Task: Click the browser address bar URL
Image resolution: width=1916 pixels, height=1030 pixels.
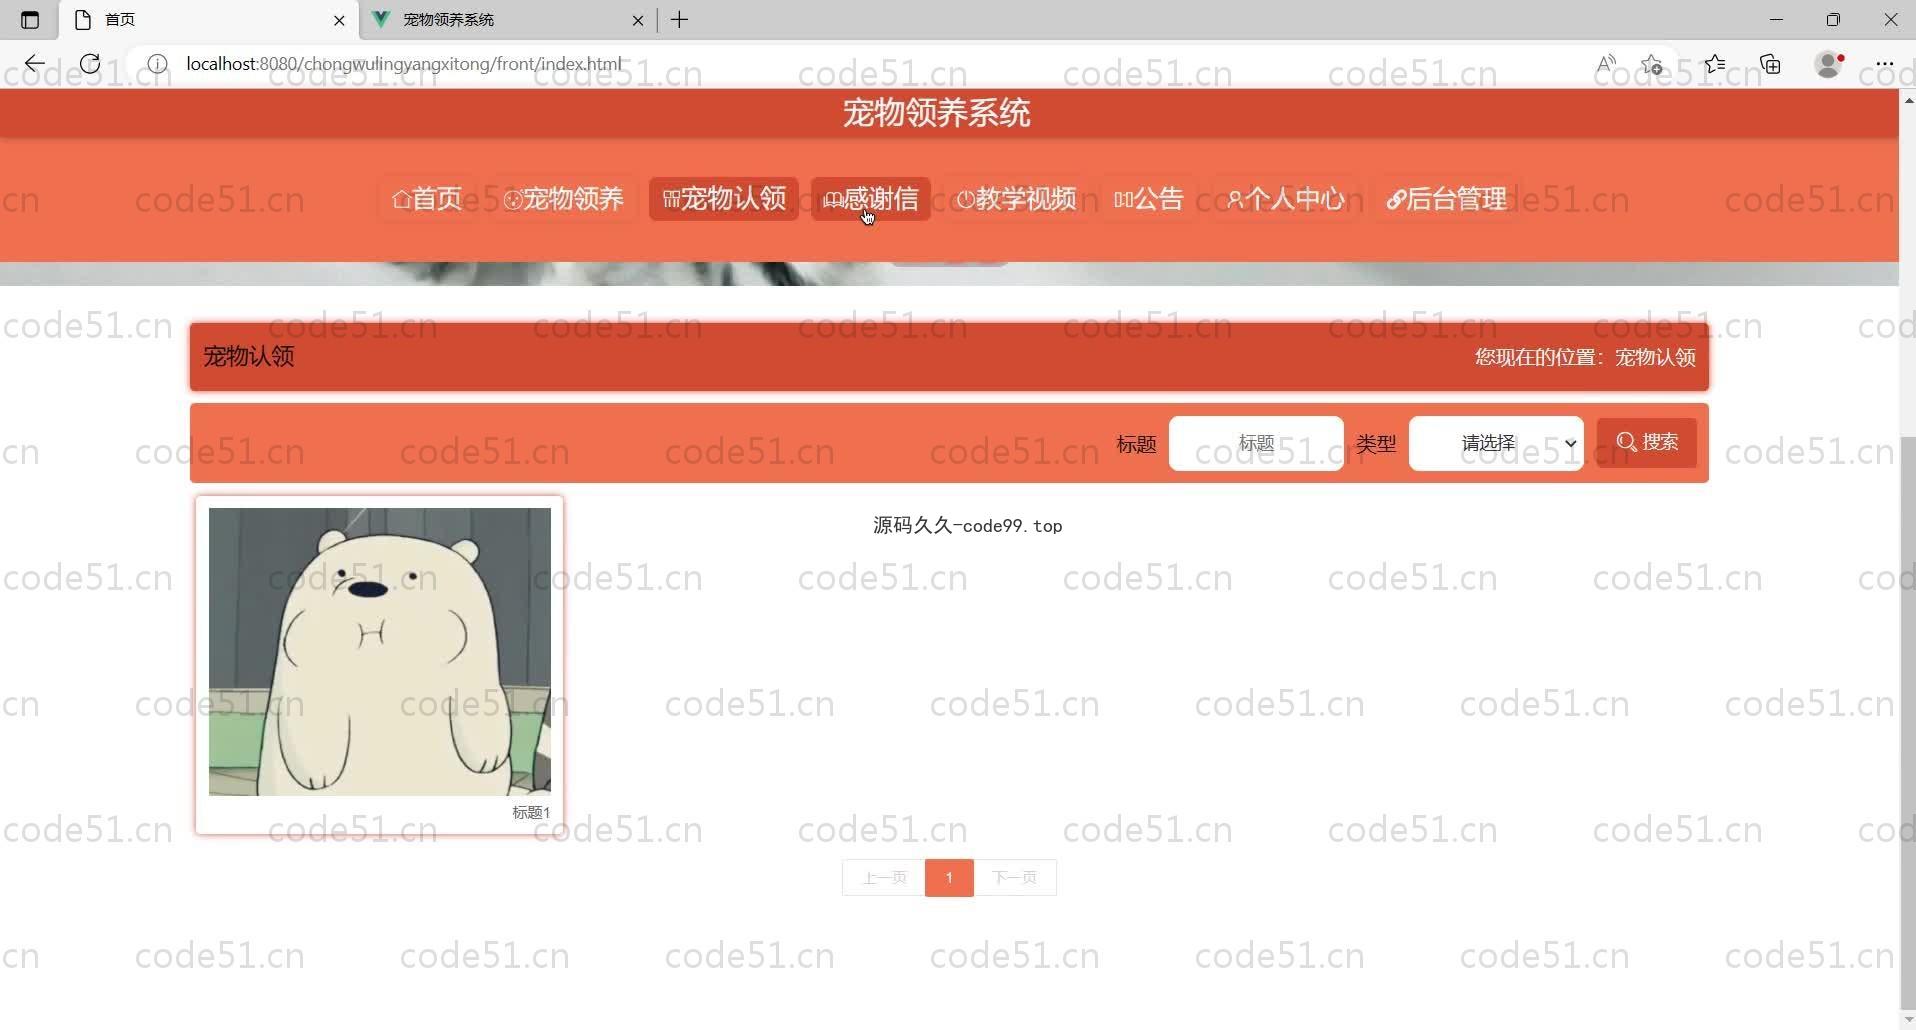Action: (x=404, y=64)
